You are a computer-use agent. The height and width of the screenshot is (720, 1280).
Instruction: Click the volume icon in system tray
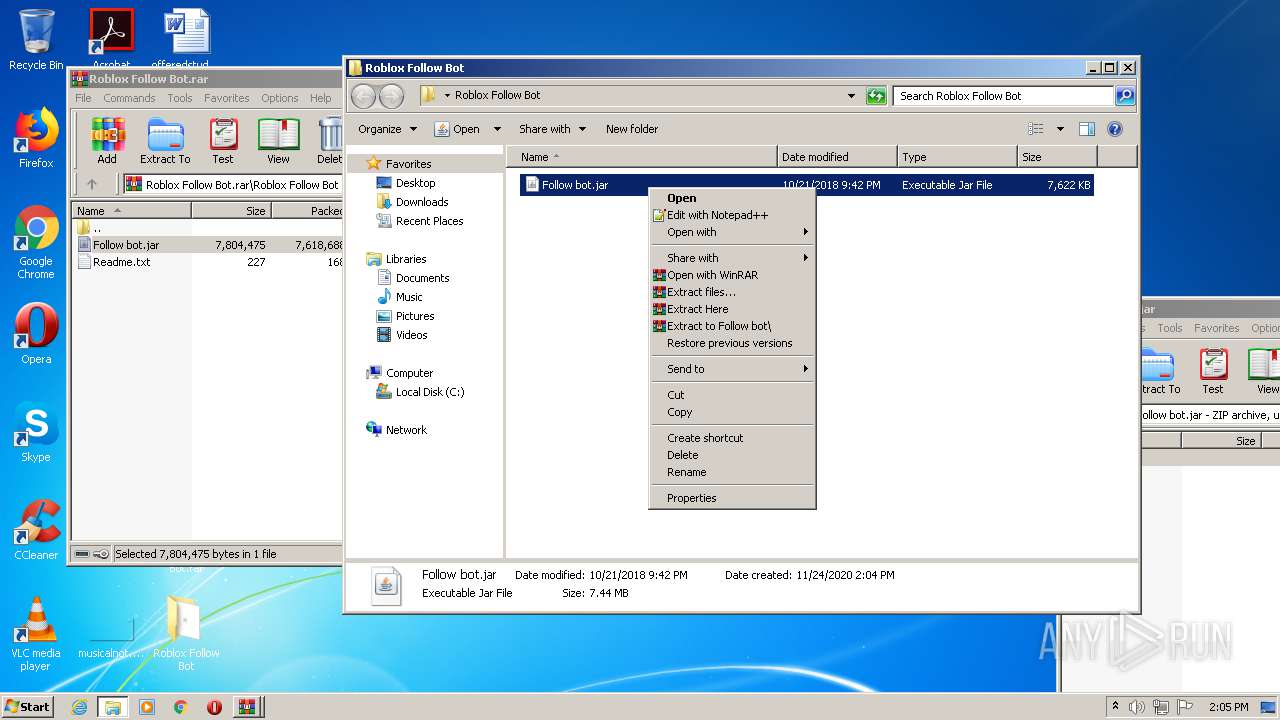pos(1136,707)
